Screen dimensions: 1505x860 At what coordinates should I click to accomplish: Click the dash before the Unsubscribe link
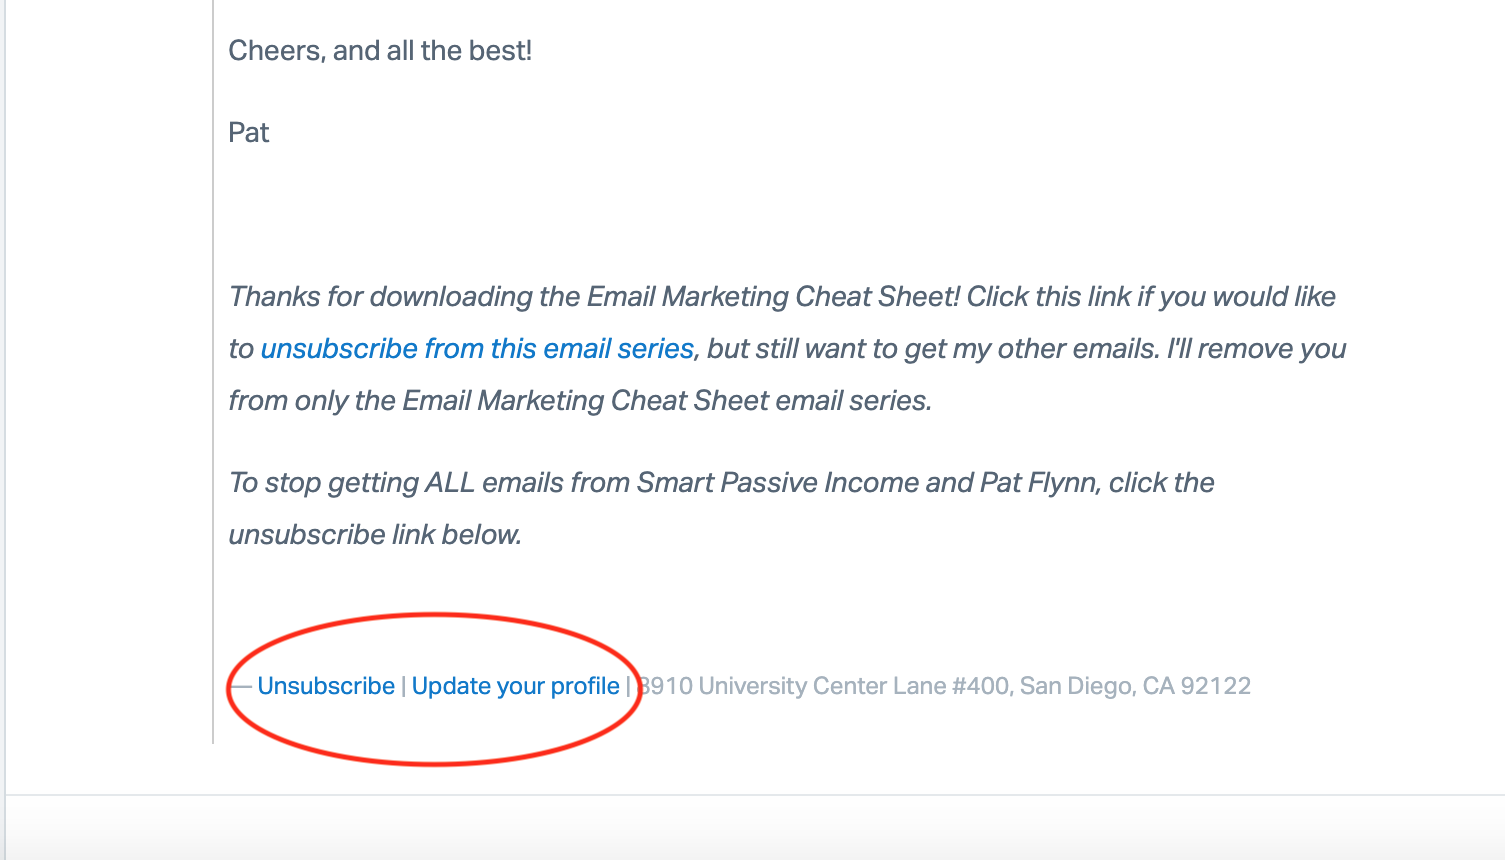pos(241,686)
